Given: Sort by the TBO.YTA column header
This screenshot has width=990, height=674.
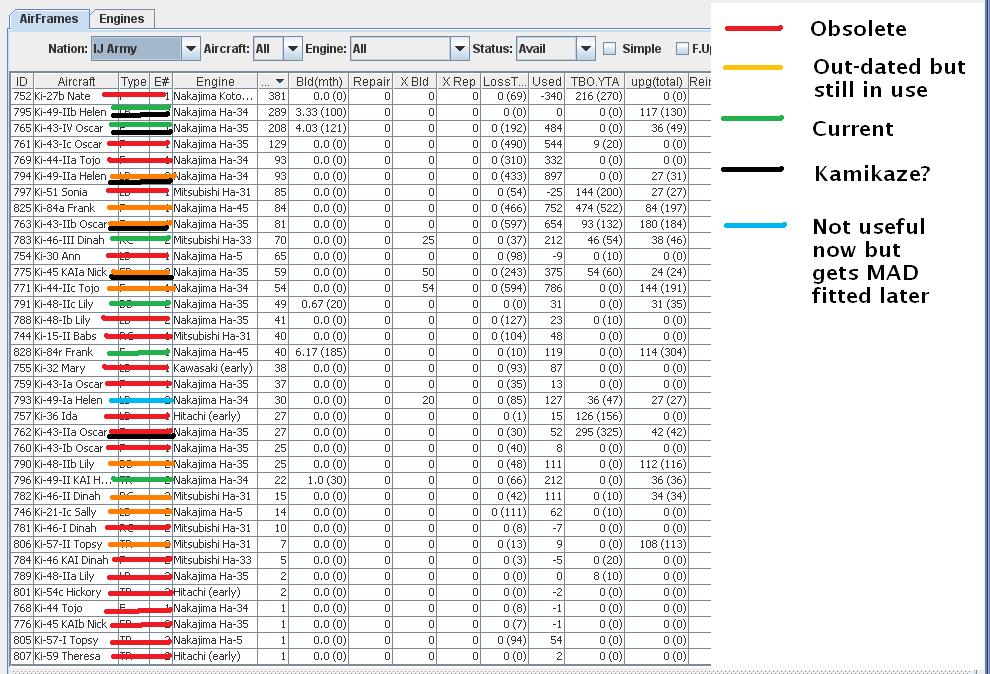Looking at the screenshot, I should [x=595, y=81].
